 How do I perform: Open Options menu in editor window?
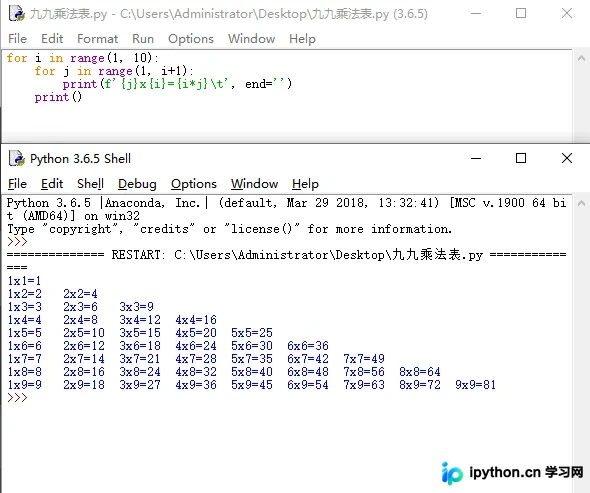coord(191,39)
